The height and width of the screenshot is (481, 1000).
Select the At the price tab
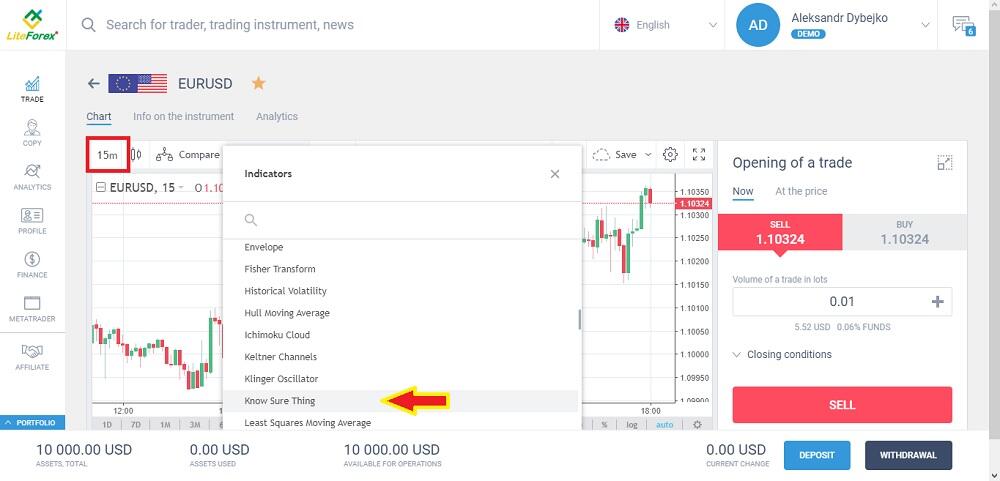click(801, 191)
